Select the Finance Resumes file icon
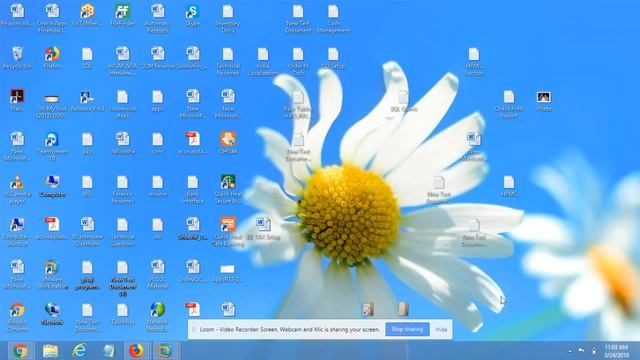 (x=122, y=189)
